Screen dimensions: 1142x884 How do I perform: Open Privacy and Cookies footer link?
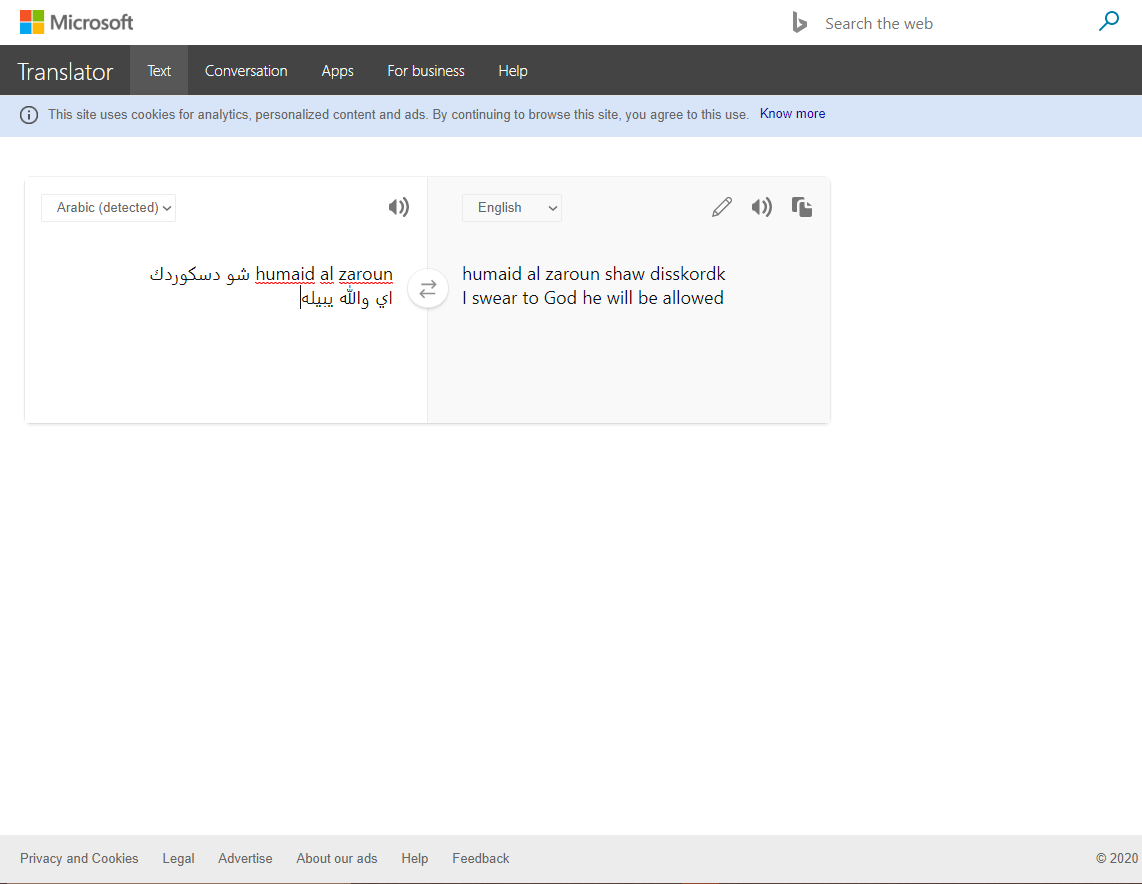click(x=79, y=859)
